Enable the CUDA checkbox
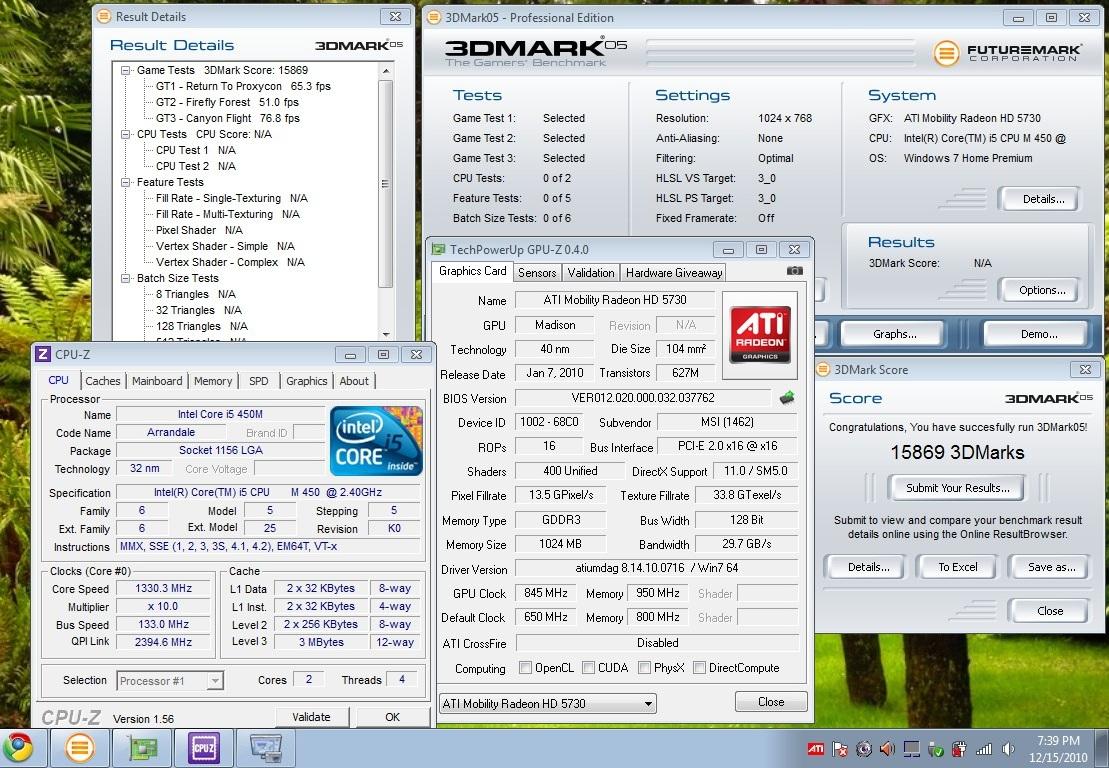1109x768 pixels. (588, 668)
